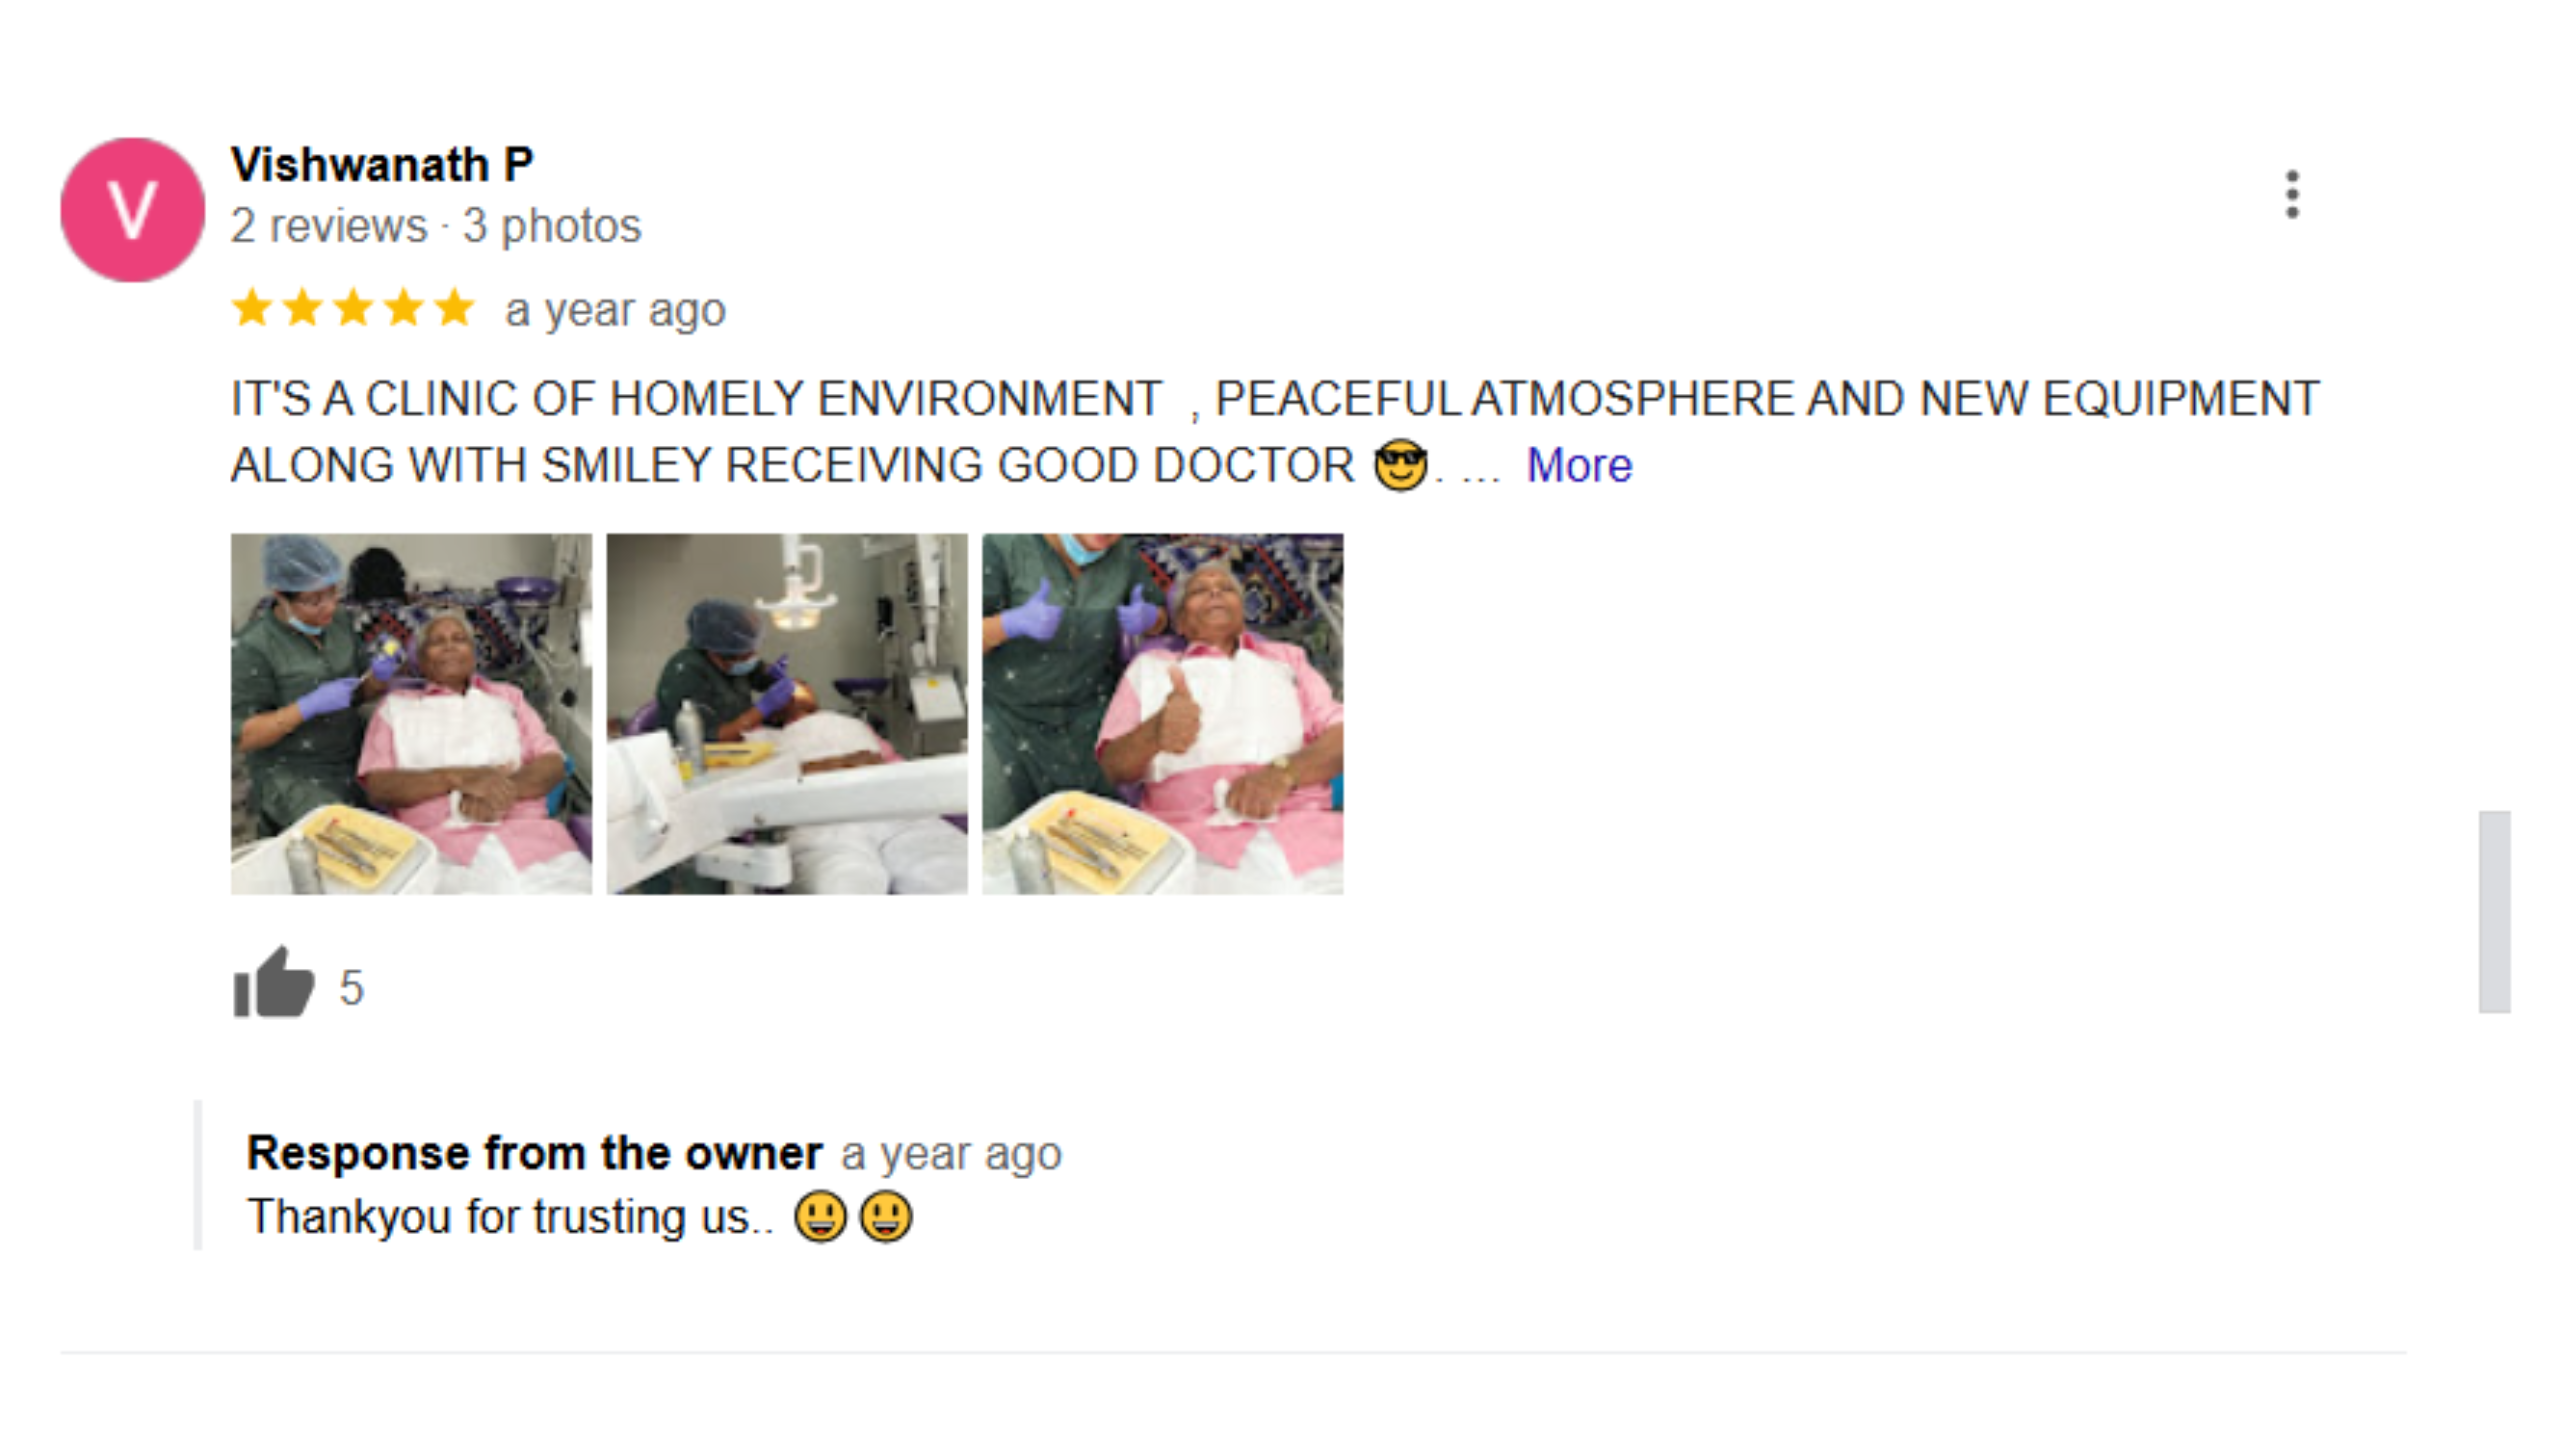The height and width of the screenshot is (1440, 2560).
Task: Click the sunglasses emoji in review
Action: coord(1400,465)
